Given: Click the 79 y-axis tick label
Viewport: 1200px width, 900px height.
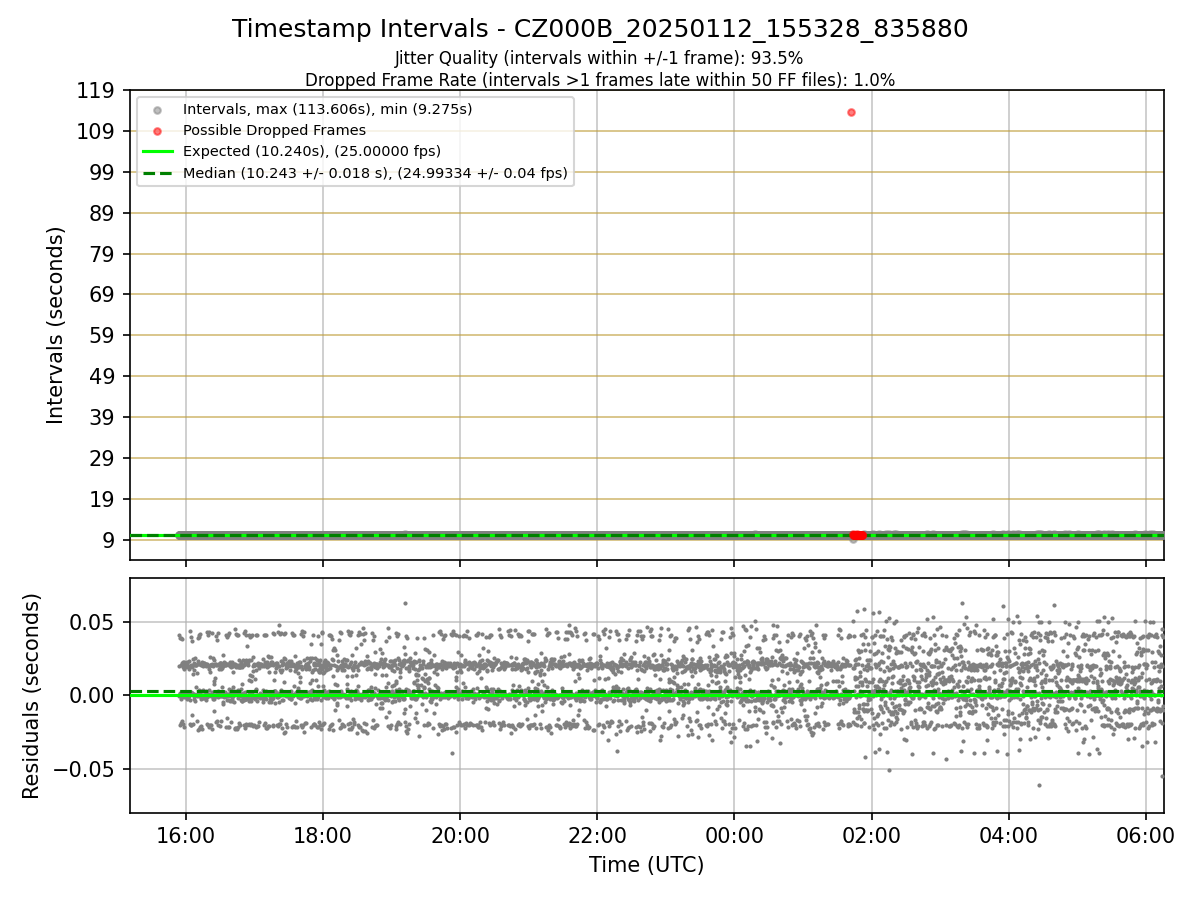Looking at the screenshot, I should [x=104, y=254].
